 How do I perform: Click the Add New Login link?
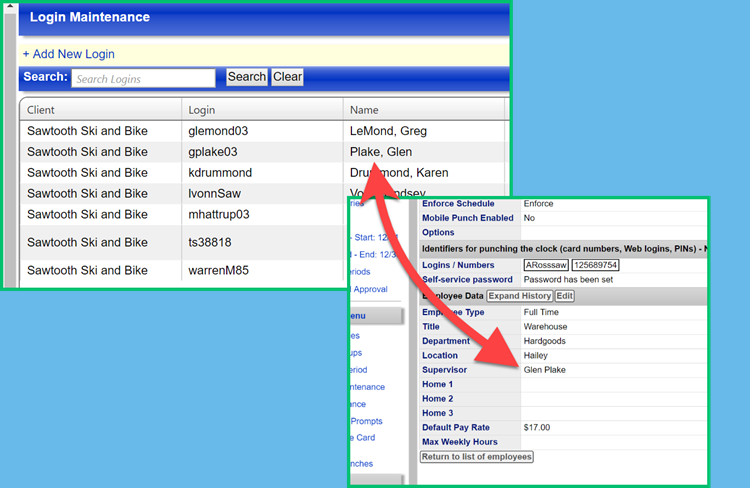pos(68,54)
